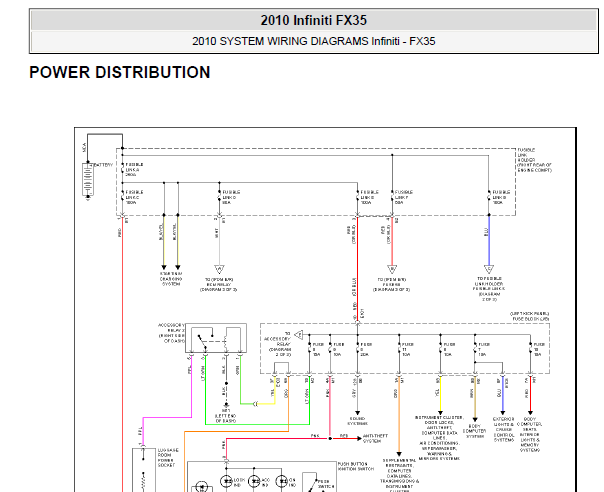Click the 'FUSIBLE LINK F' label
The width and height of the screenshot is (604, 492).
pos(404,197)
